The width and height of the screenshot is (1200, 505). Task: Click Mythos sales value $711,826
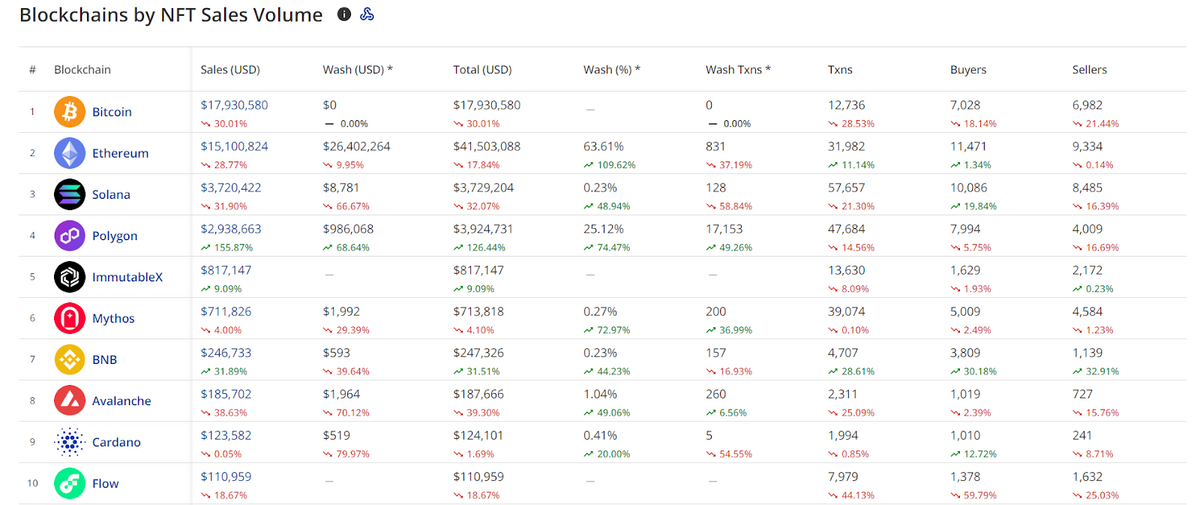click(226, 311)
